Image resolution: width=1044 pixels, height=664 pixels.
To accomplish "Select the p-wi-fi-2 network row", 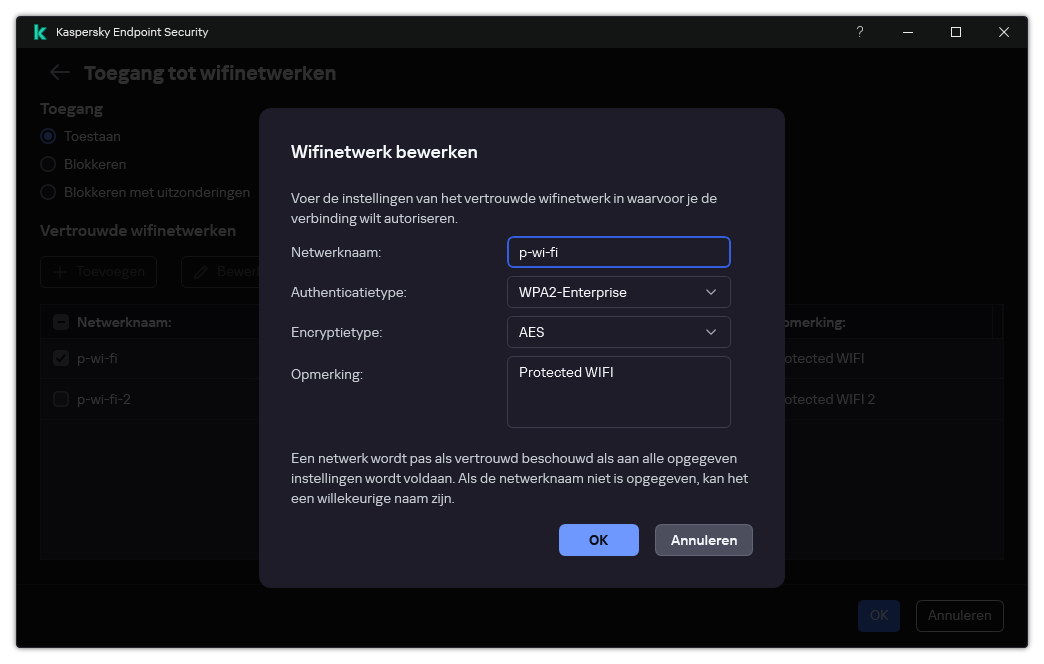I will click(x=150, y=398).
